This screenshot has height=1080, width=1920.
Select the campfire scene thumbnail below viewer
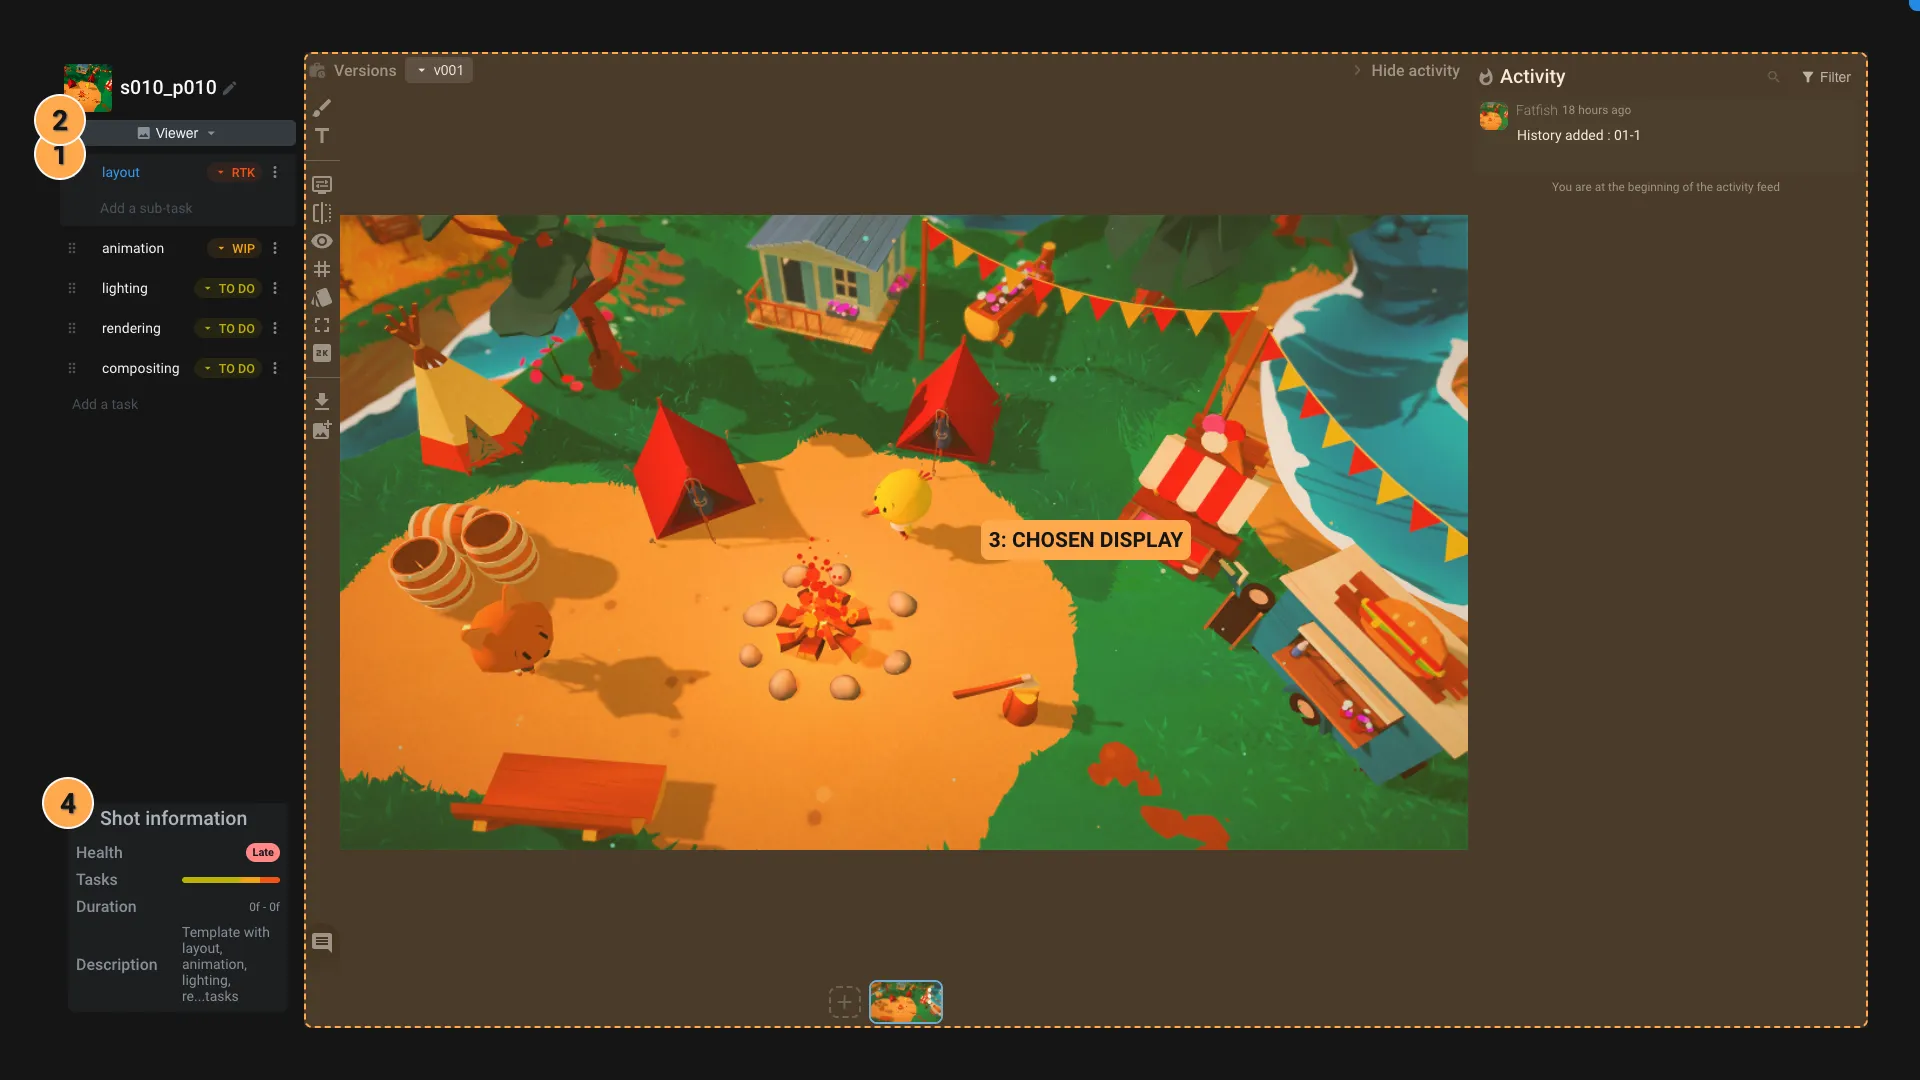point(905,1001)
